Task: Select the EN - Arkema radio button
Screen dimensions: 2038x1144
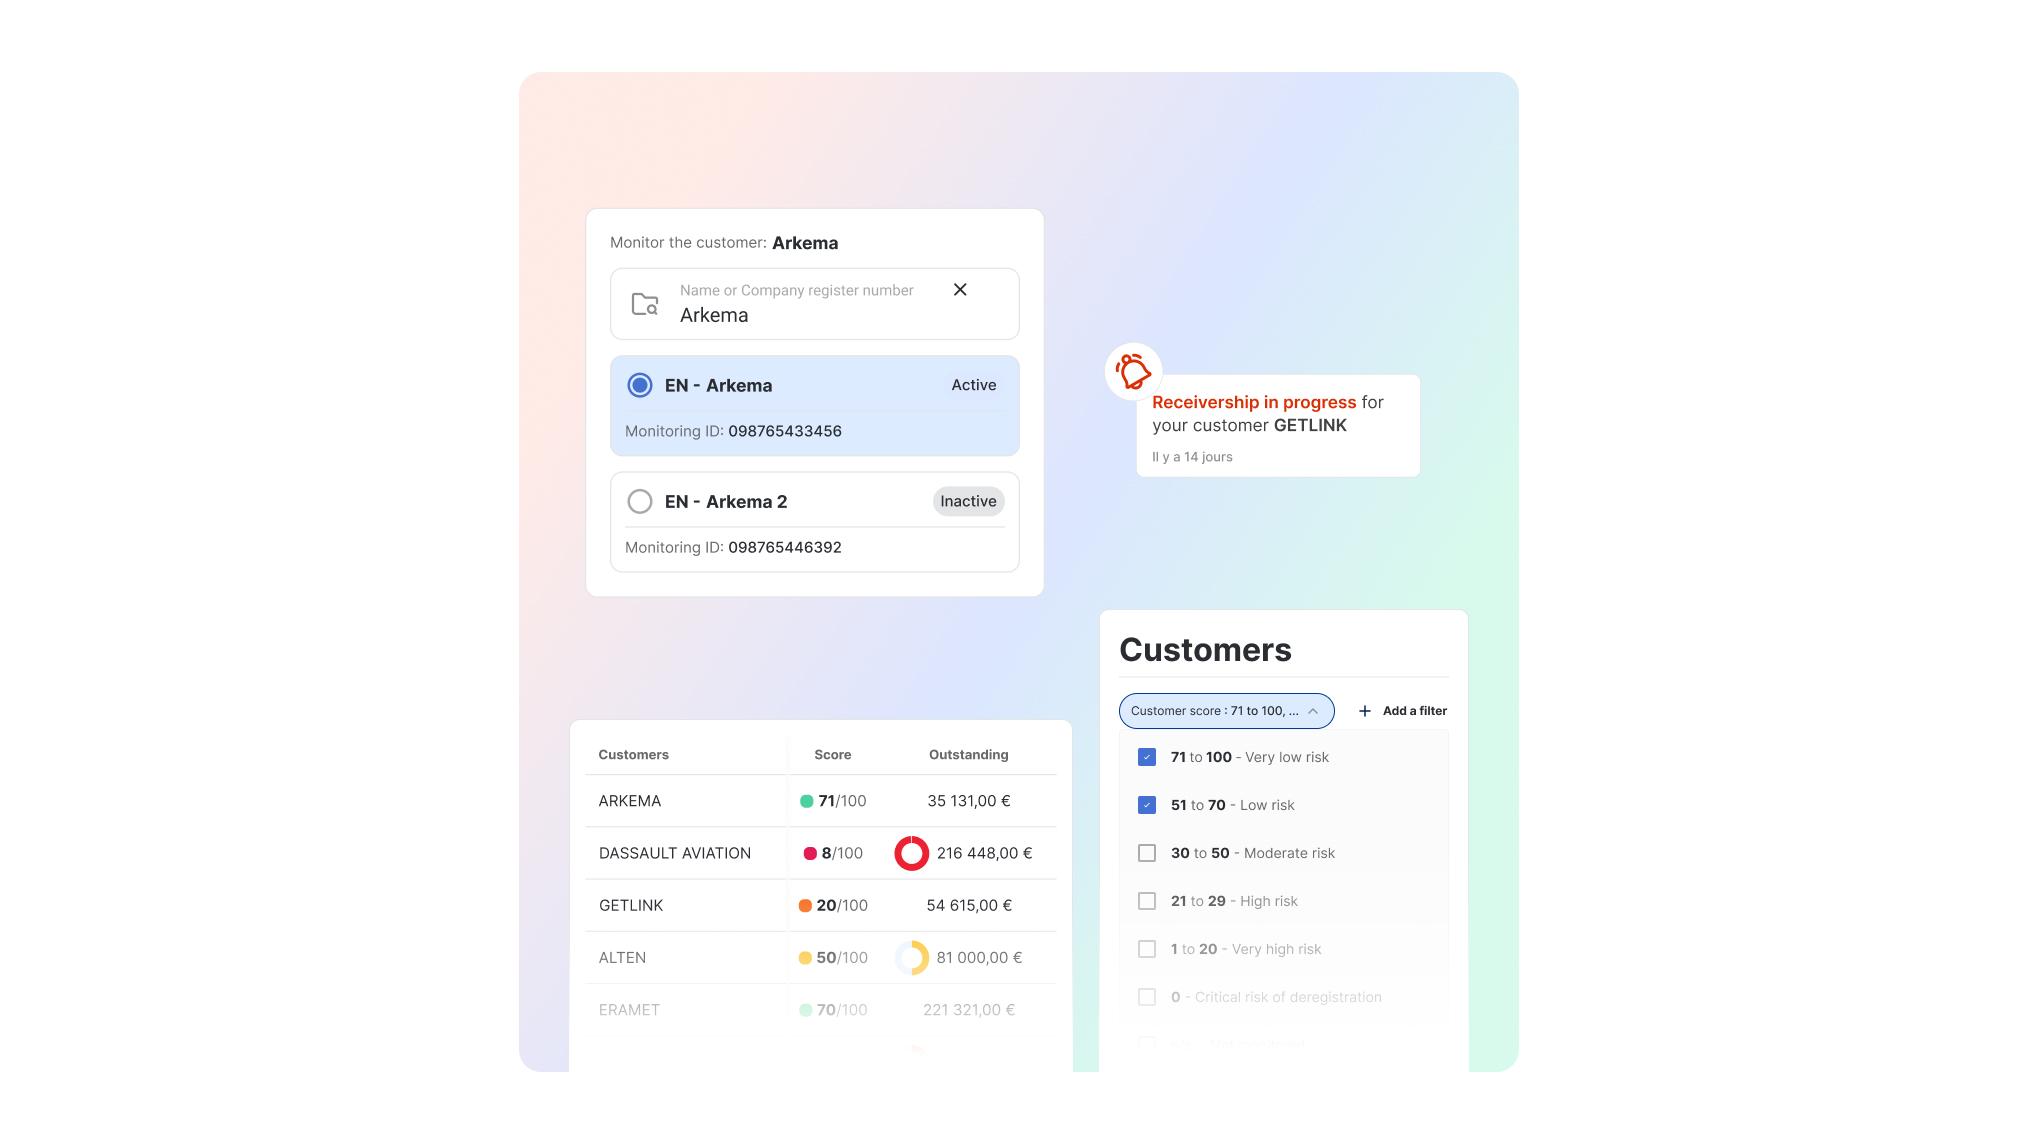Action: coord(640,385)
